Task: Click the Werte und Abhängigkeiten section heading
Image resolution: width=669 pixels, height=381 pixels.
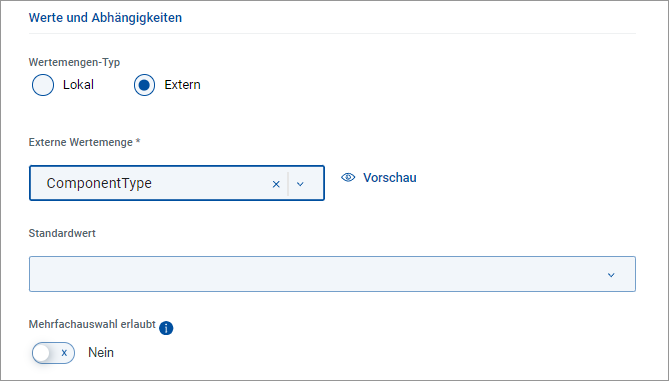Action: (x=105, y=17)
